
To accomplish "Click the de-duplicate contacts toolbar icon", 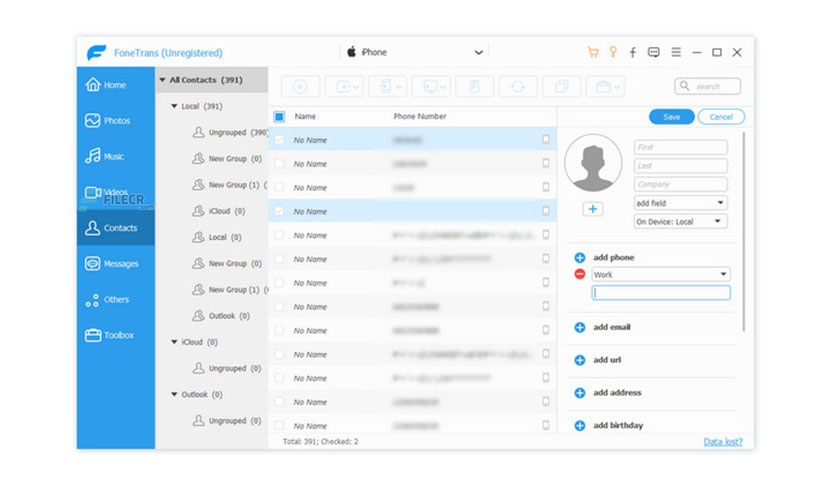I will [561, 86].
